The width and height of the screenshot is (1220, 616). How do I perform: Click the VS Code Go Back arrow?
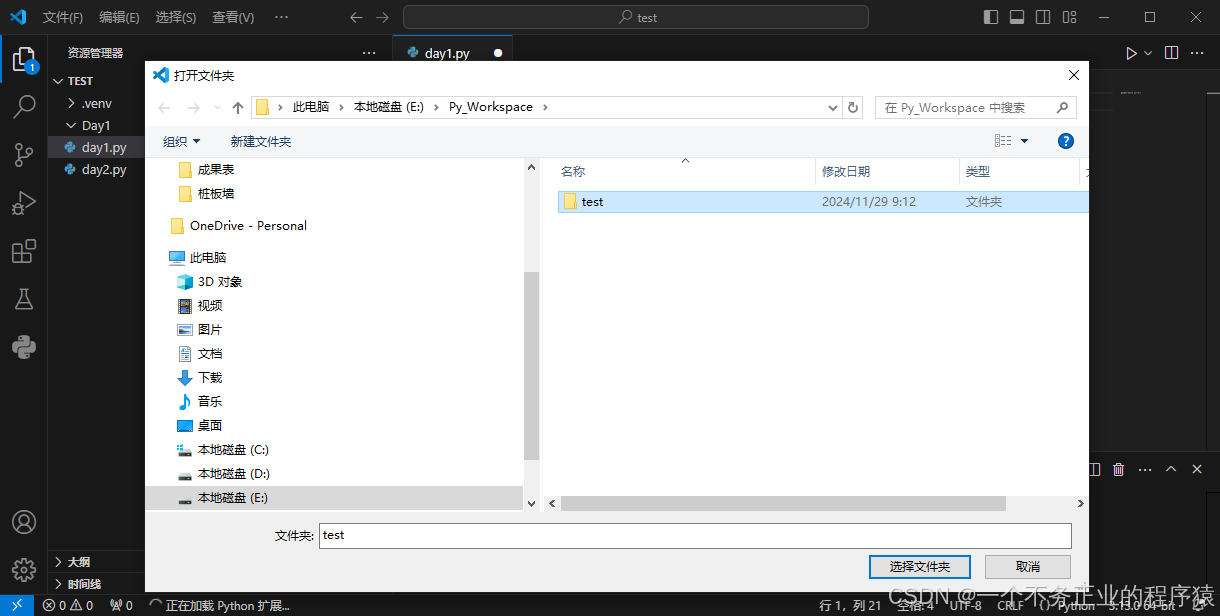(356, 17)
